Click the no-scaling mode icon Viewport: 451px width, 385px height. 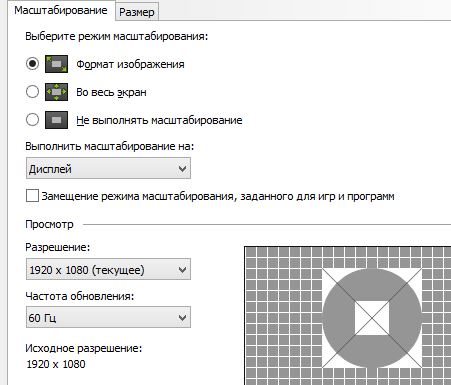point(56,120)
